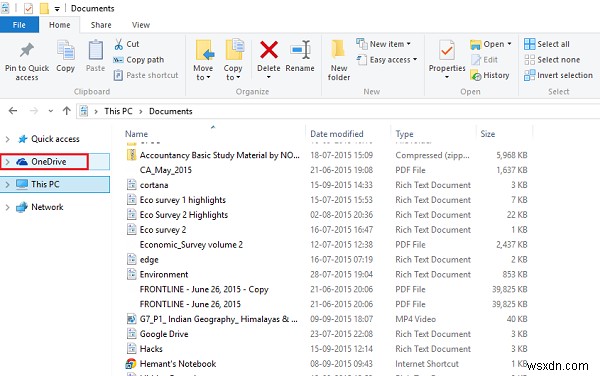The width and height of the screenshot is (600, 376).
Task: Create a New folder
Action: (x=339, y=60)
